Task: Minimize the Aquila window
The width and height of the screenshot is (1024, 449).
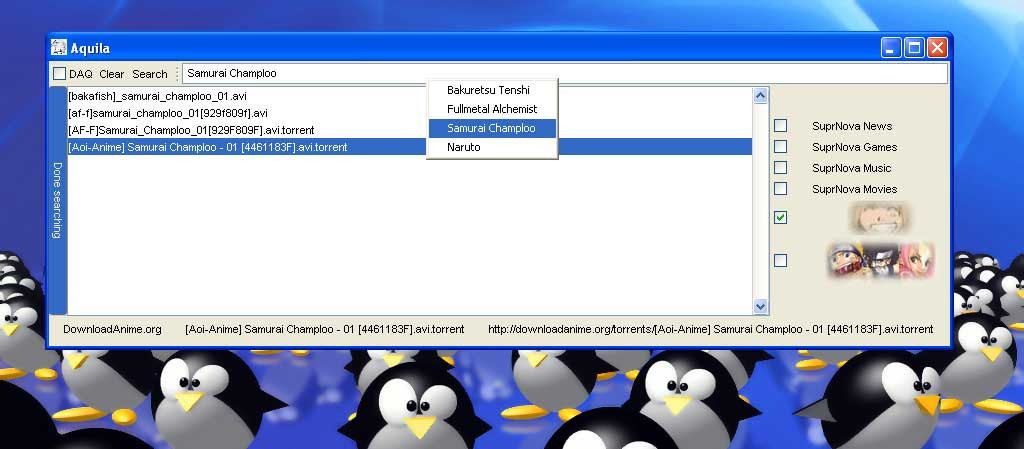Action: 891,48
